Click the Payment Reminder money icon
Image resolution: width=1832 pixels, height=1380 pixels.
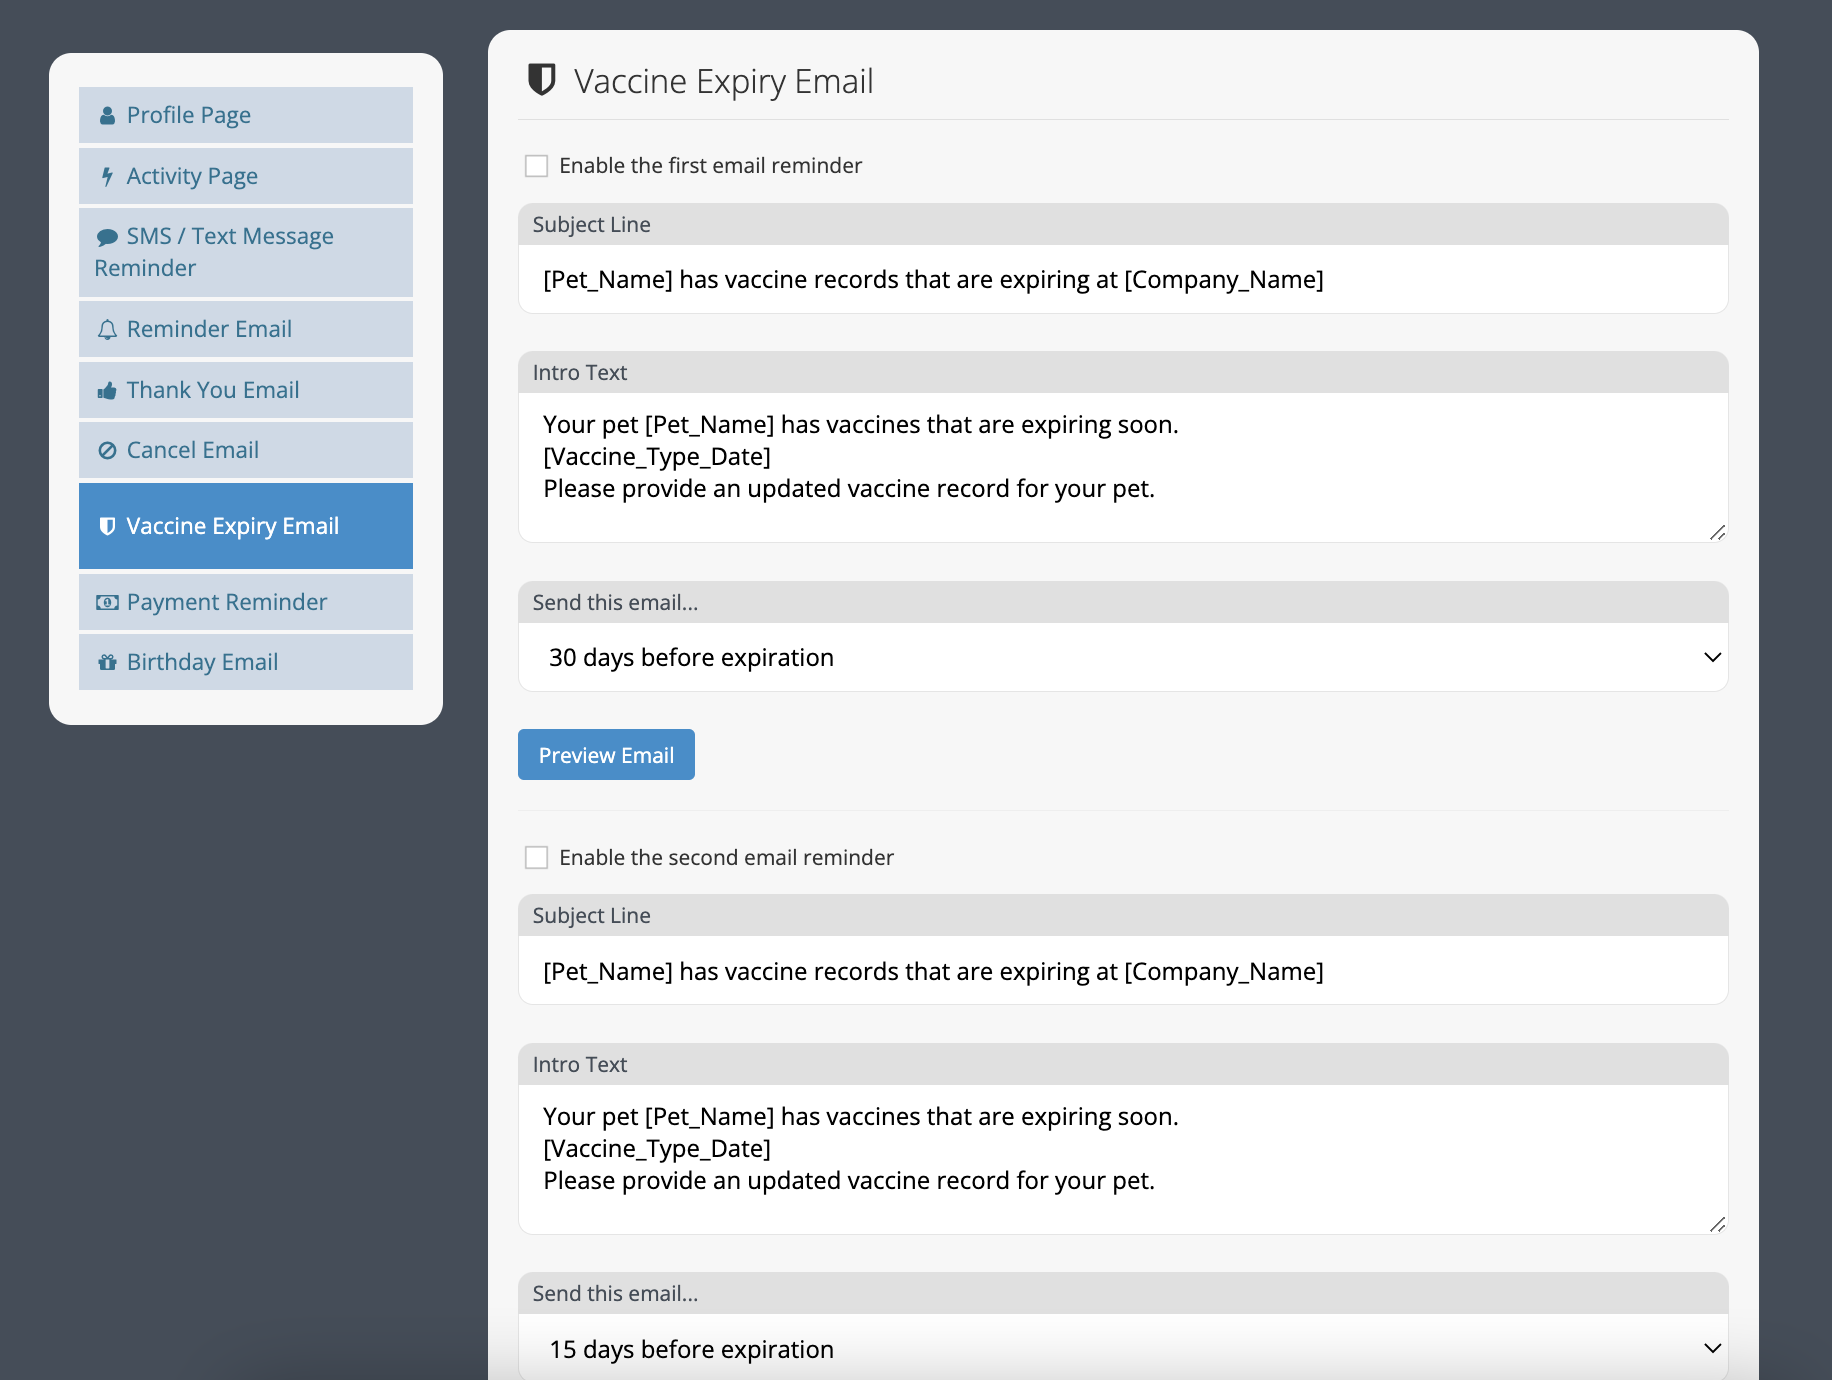[x=107, y=603]
